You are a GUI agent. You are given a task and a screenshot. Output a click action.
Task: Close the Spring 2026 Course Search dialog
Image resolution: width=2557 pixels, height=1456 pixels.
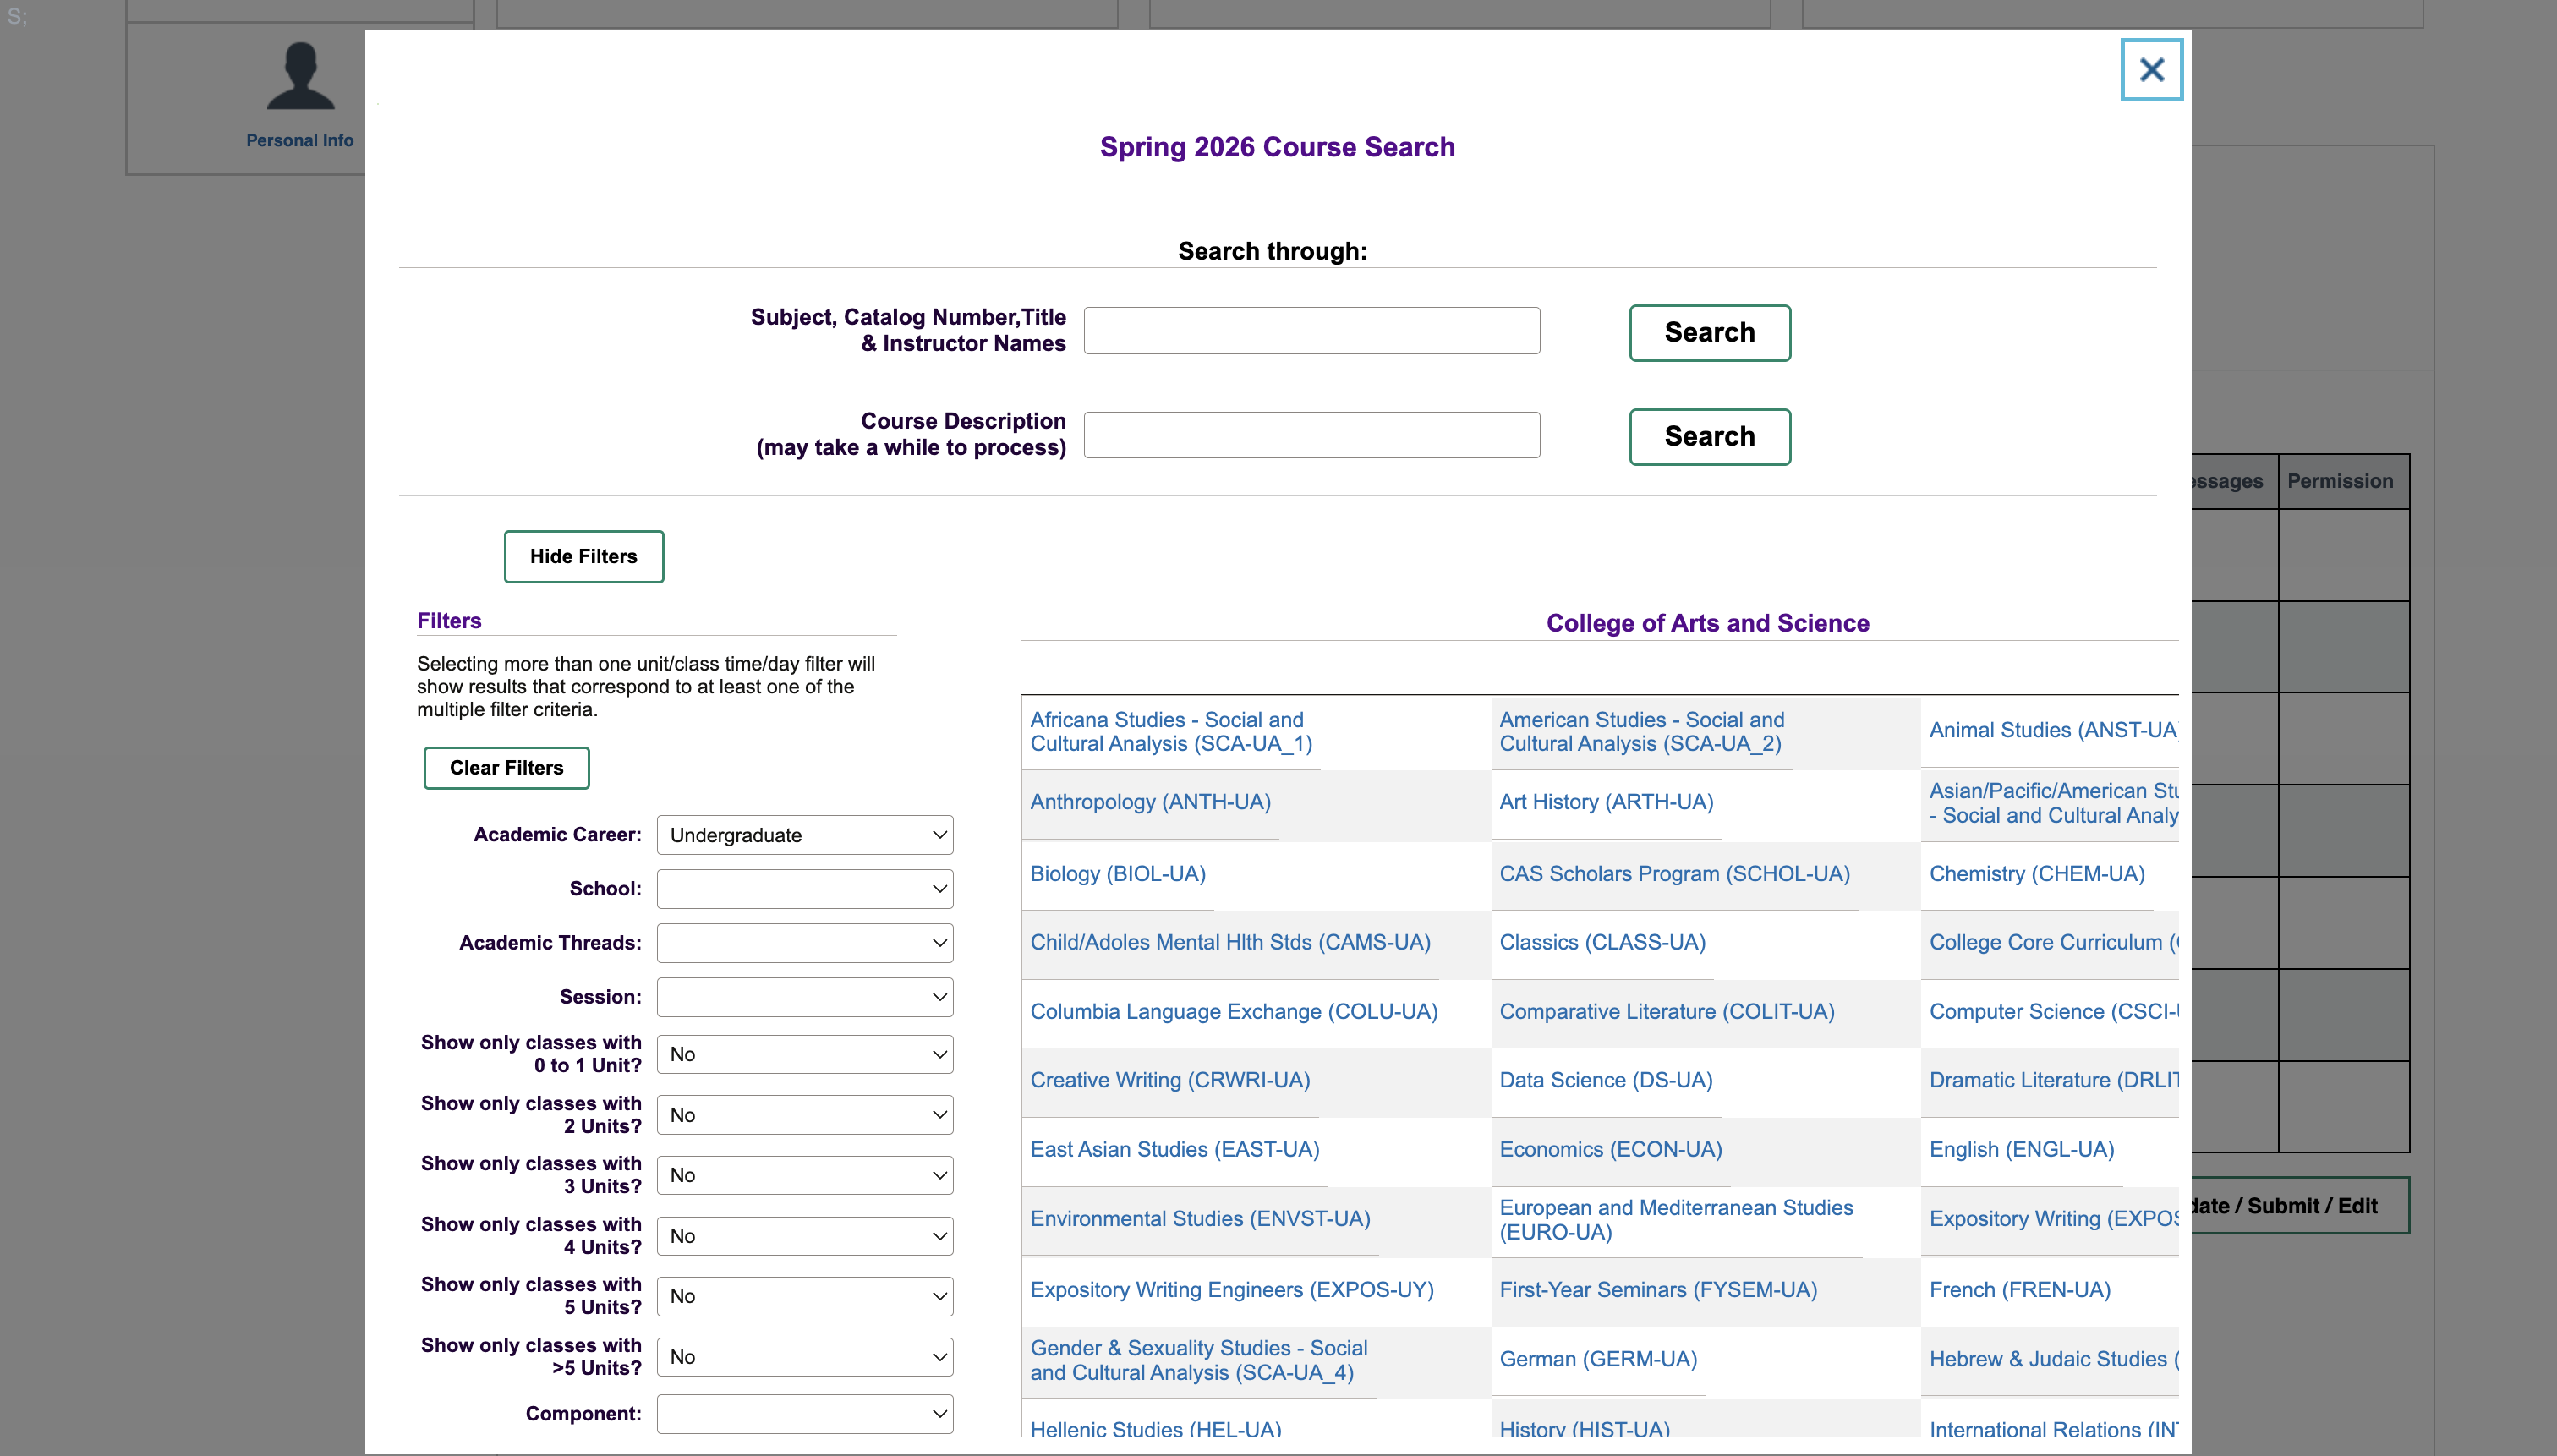point(2150,69)
